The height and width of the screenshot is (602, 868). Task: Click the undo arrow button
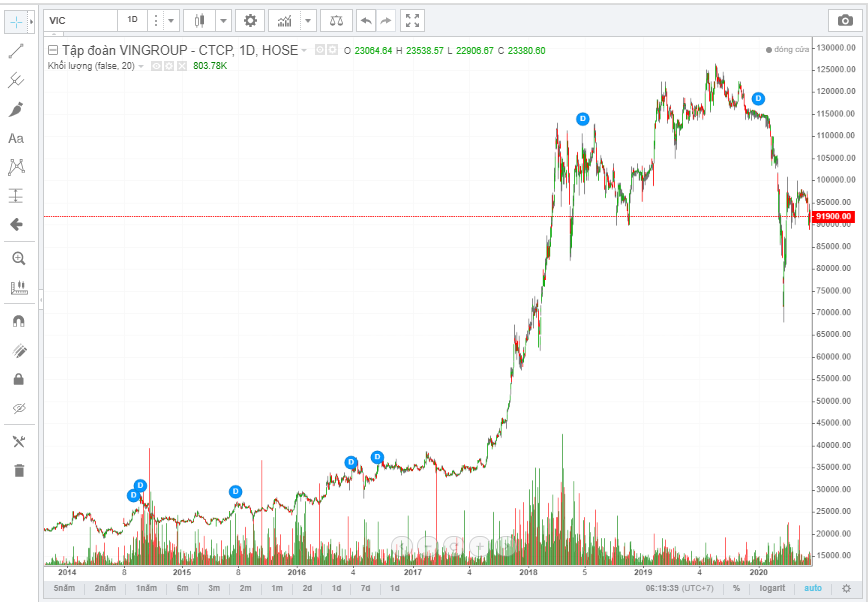click(366, 20)
